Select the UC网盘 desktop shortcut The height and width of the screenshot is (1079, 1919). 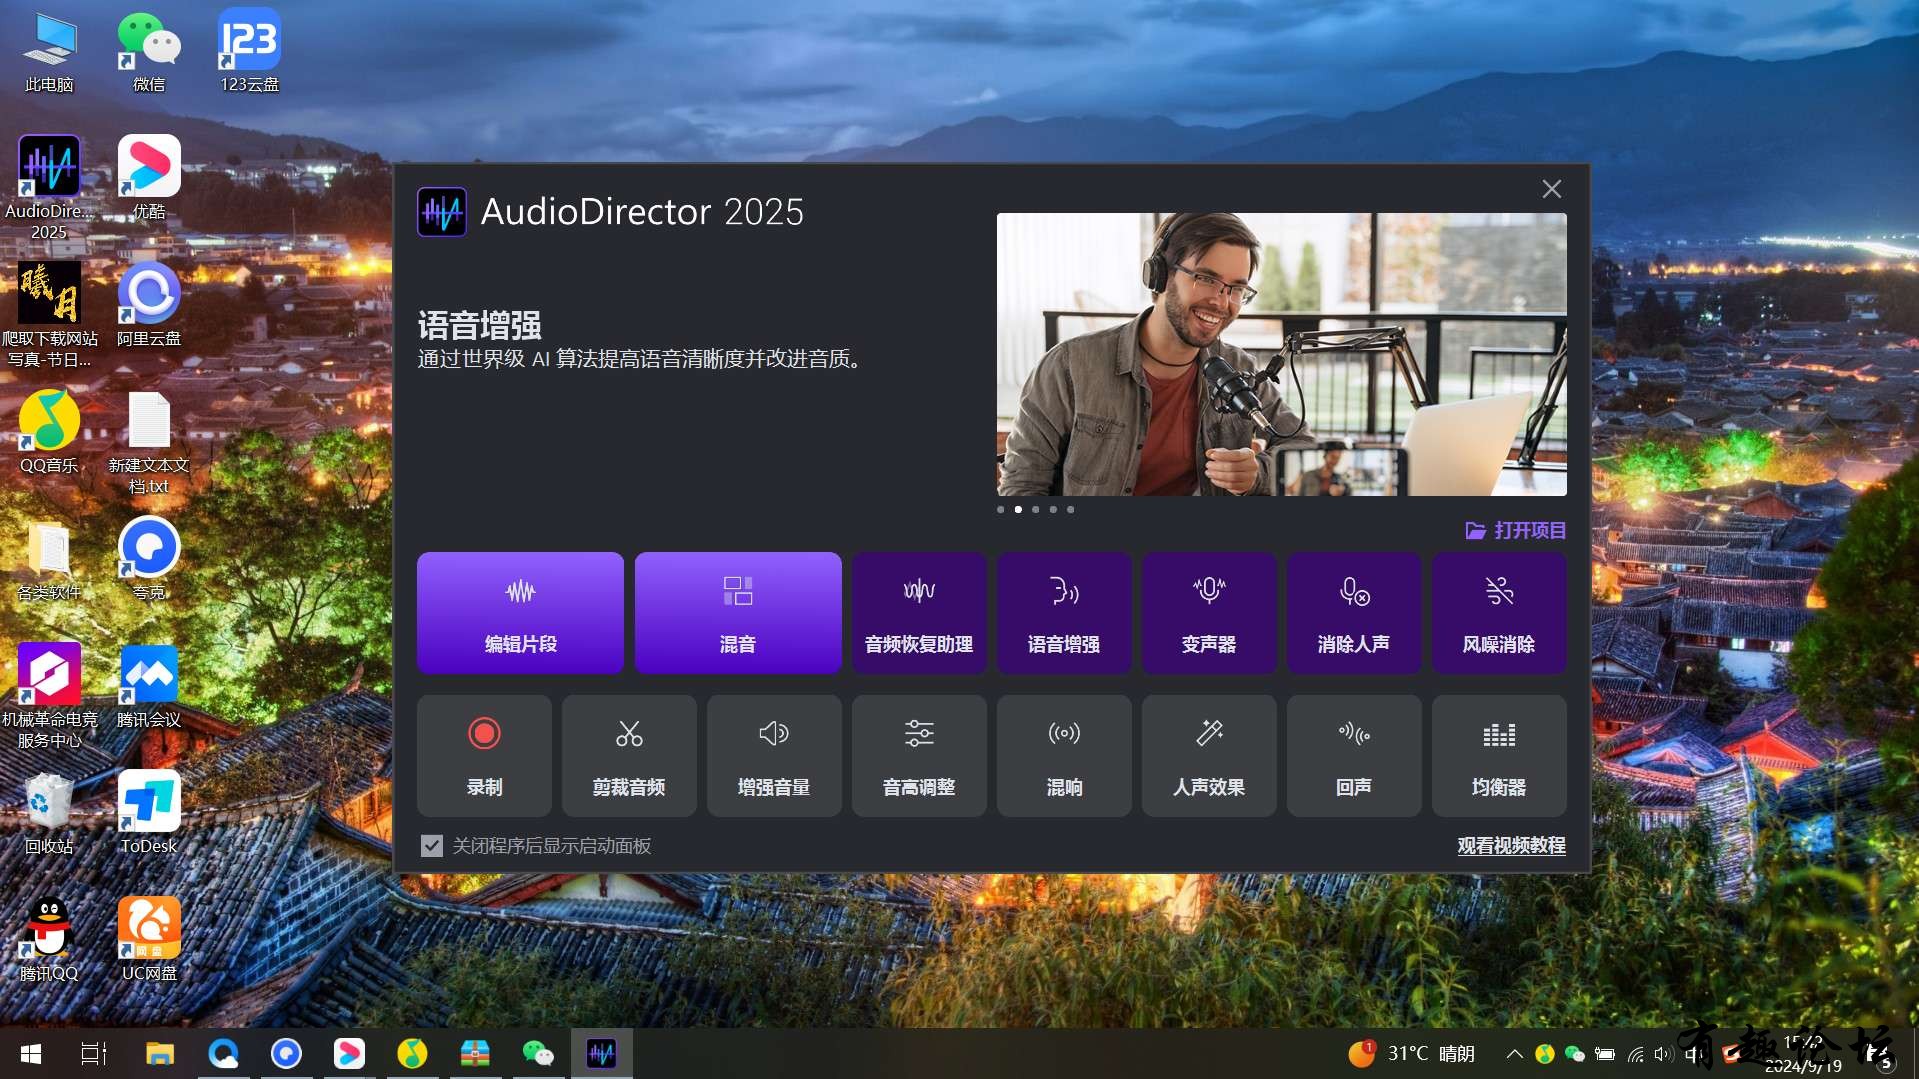[149, 940]
